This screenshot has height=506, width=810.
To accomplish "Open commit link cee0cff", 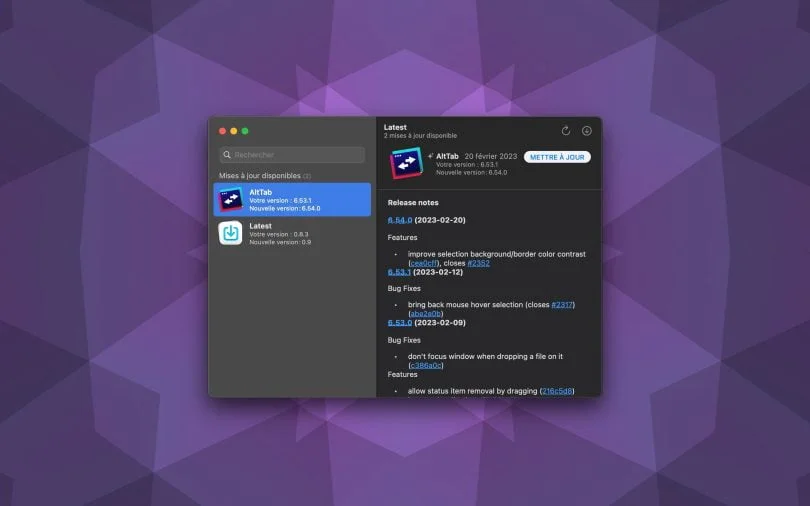I will click(x=424, y=263).
